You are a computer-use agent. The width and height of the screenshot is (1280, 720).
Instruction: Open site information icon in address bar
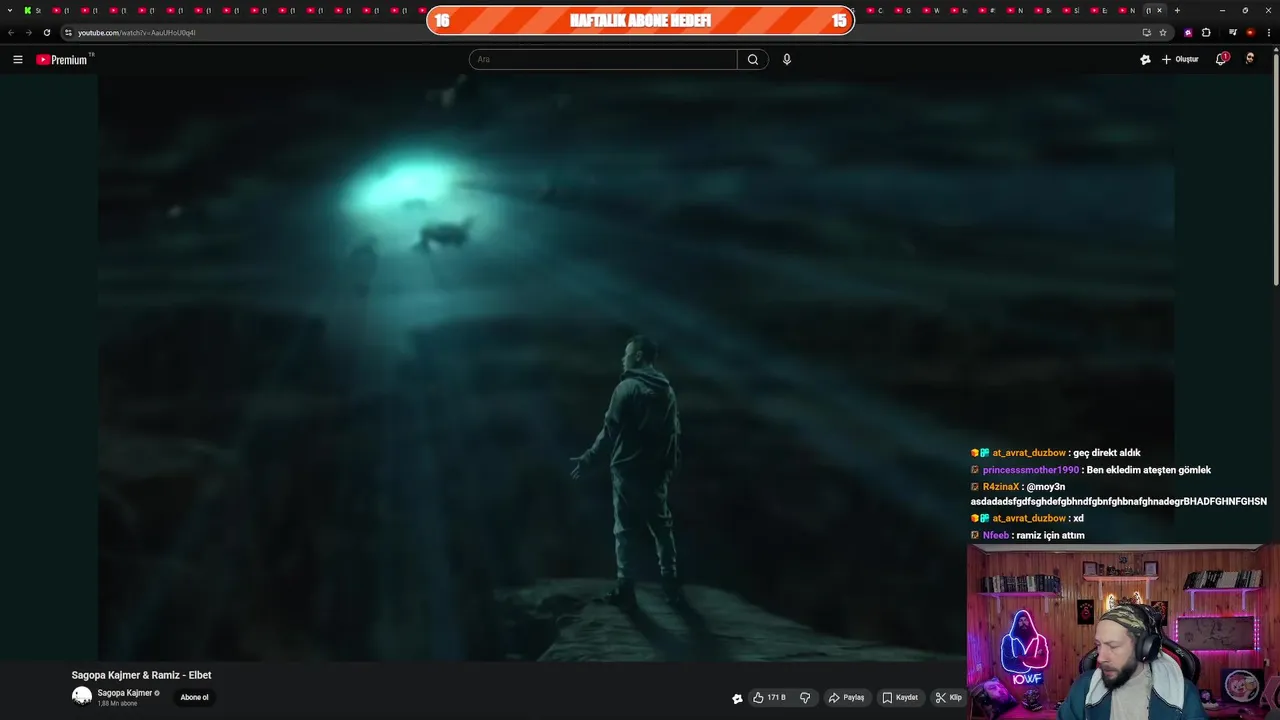pyautogui.click(x=68, y=32)
